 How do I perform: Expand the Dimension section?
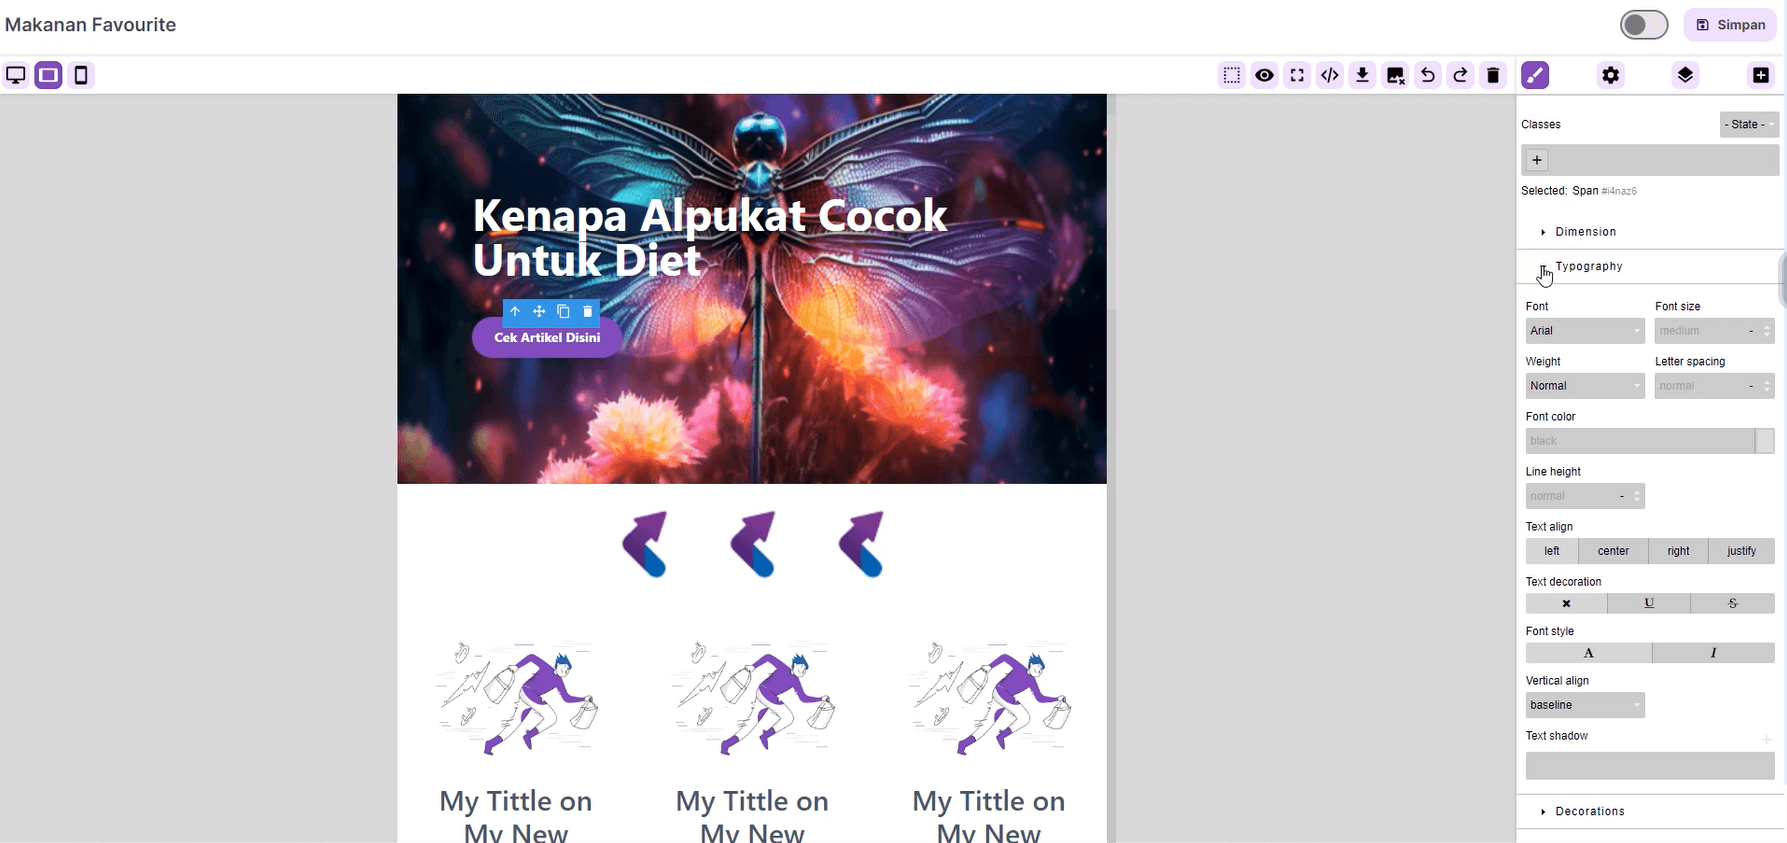point(1585,232)
